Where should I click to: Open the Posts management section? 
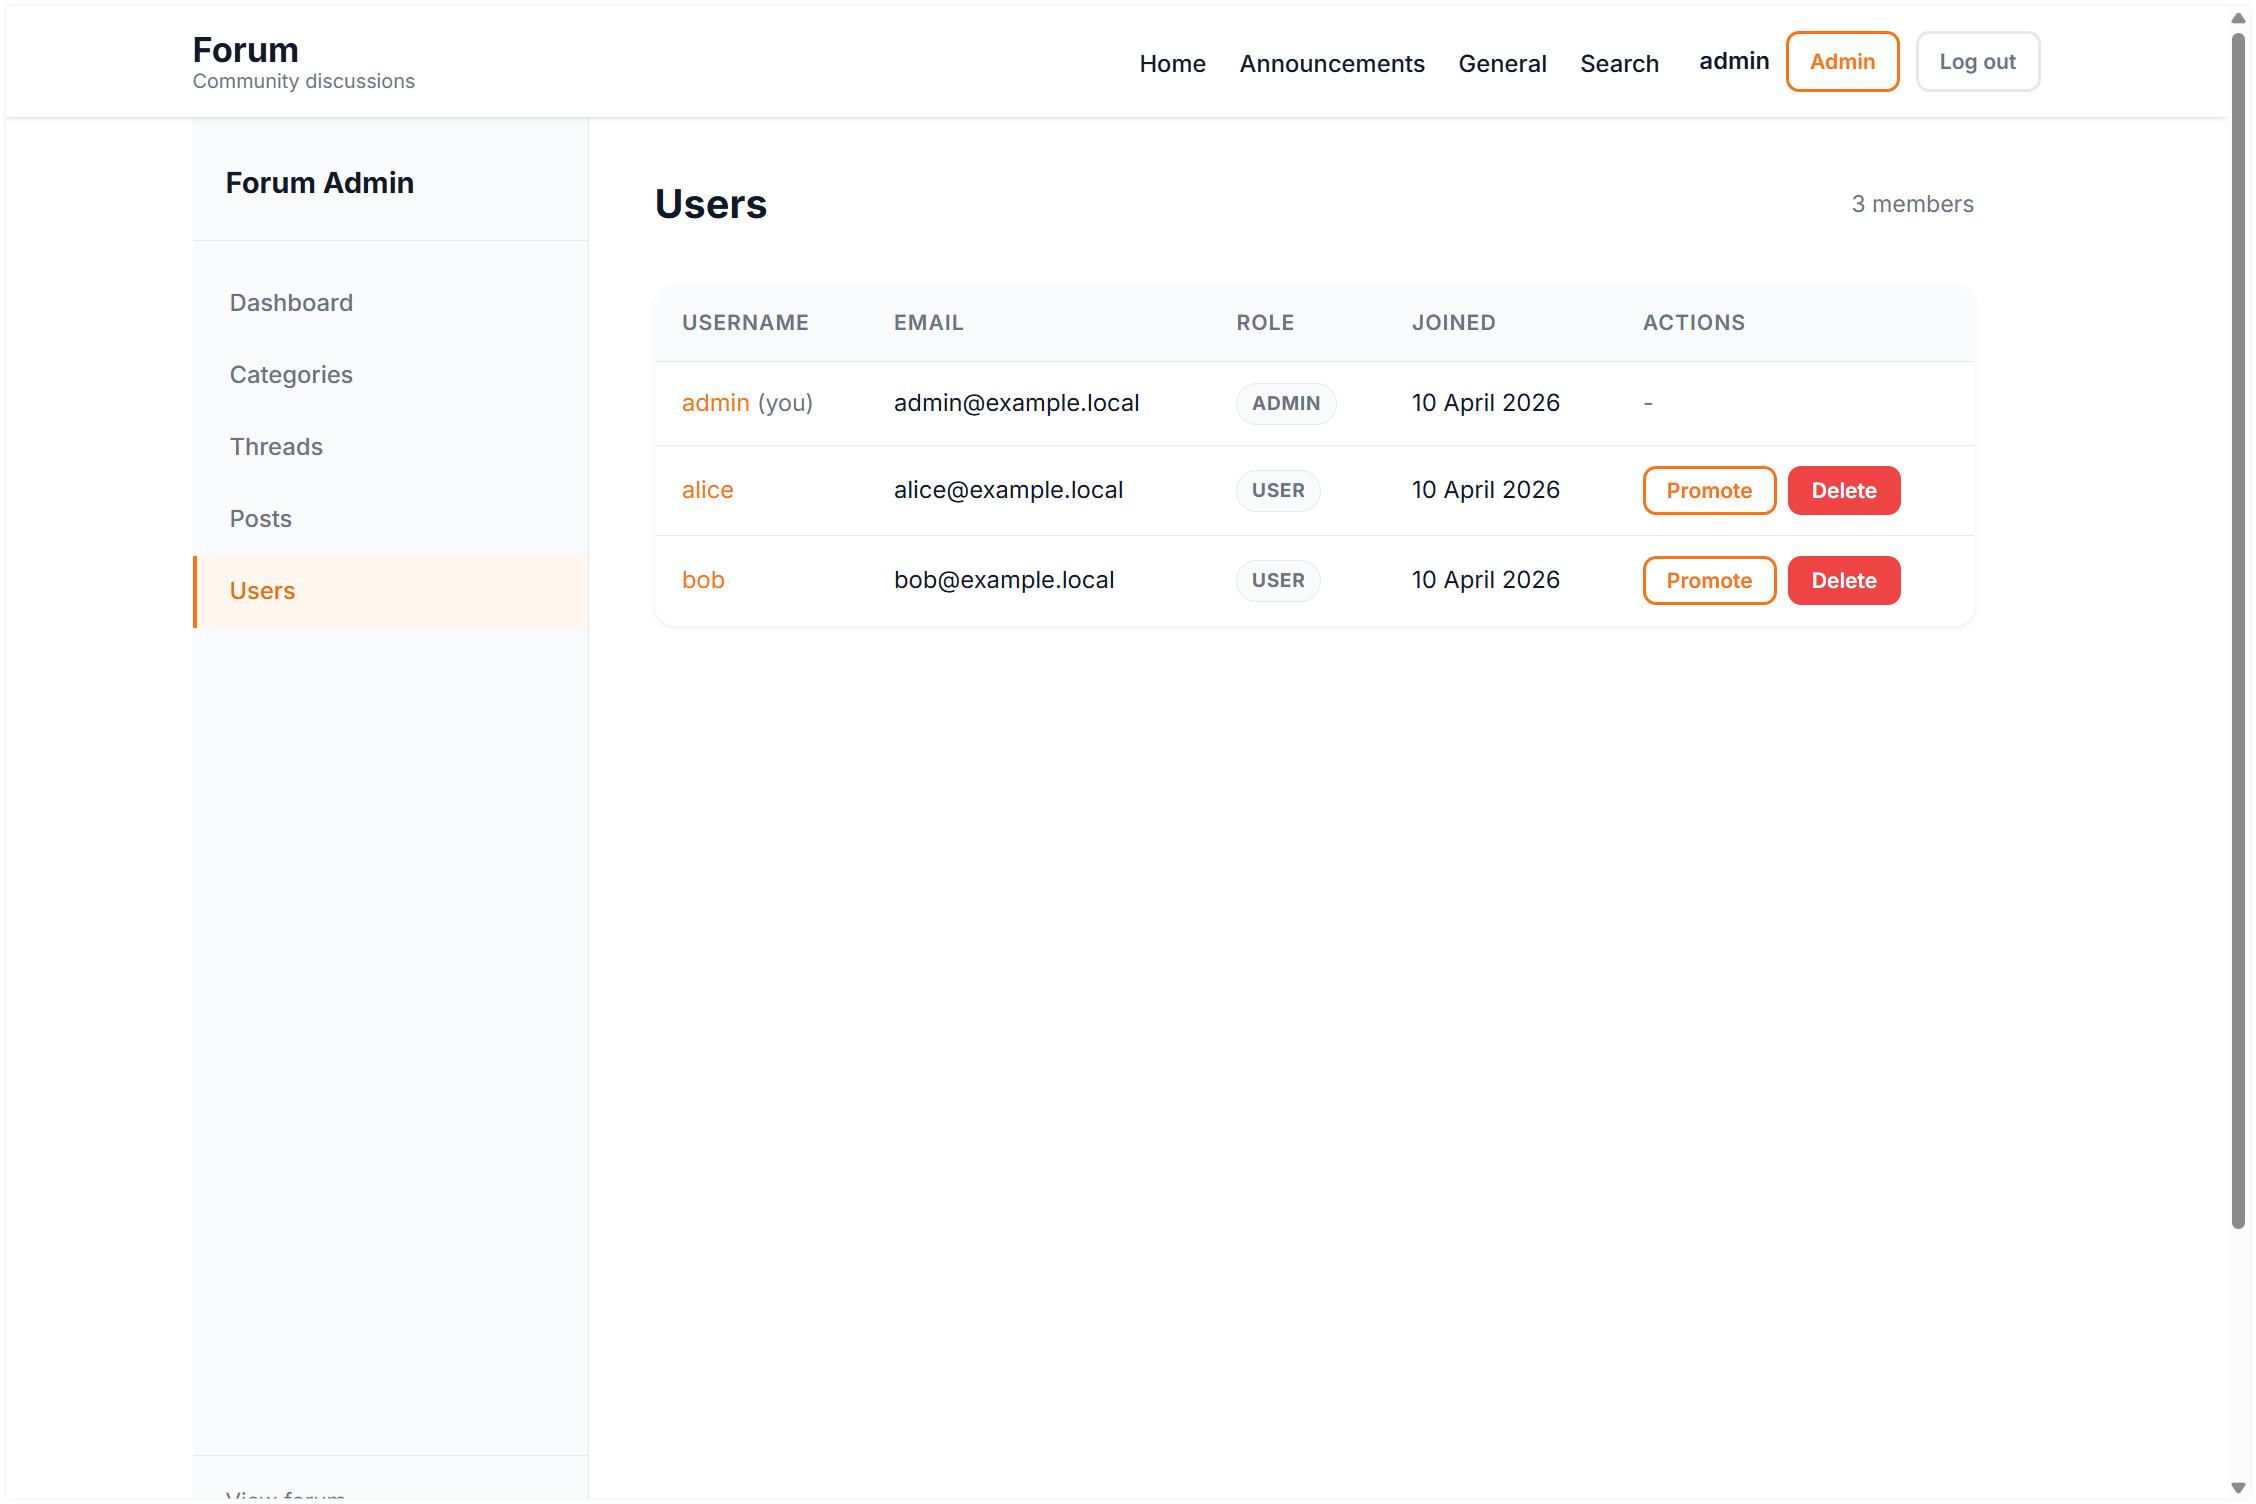(x=260, y=518)
